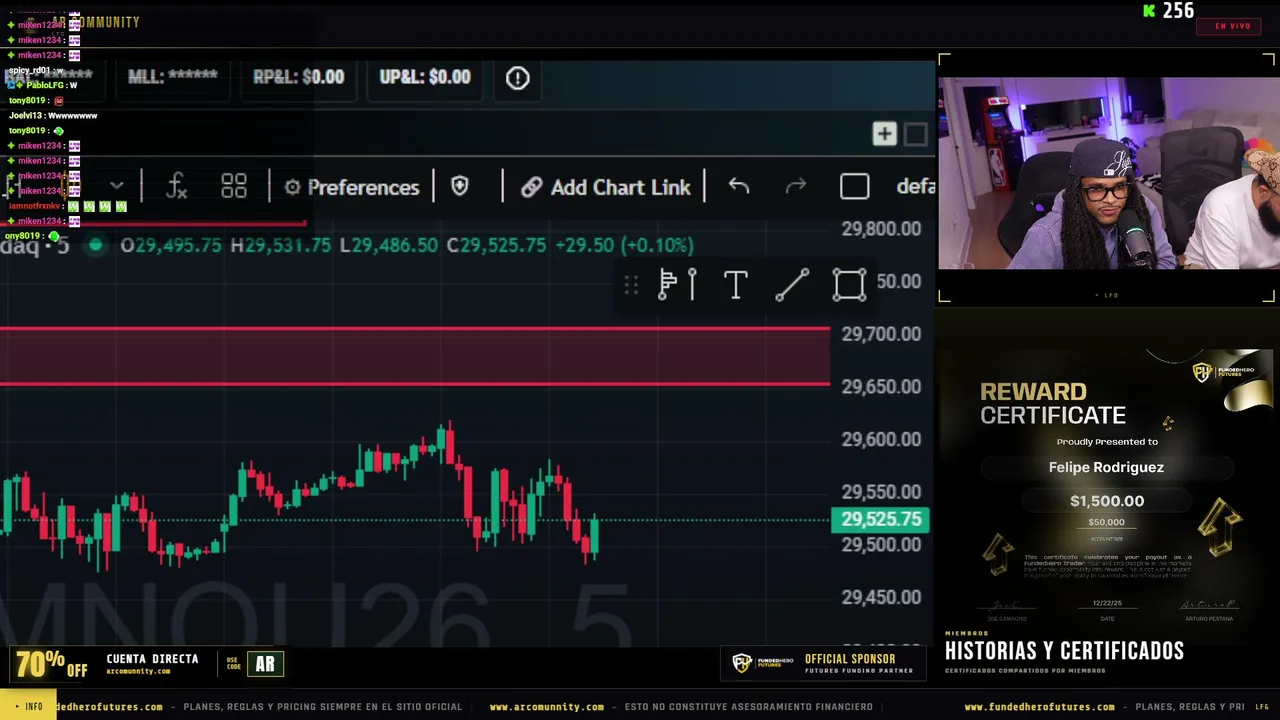1280x720 pixels.
Task: Open chart Preferences
Action: coord(352,187)
